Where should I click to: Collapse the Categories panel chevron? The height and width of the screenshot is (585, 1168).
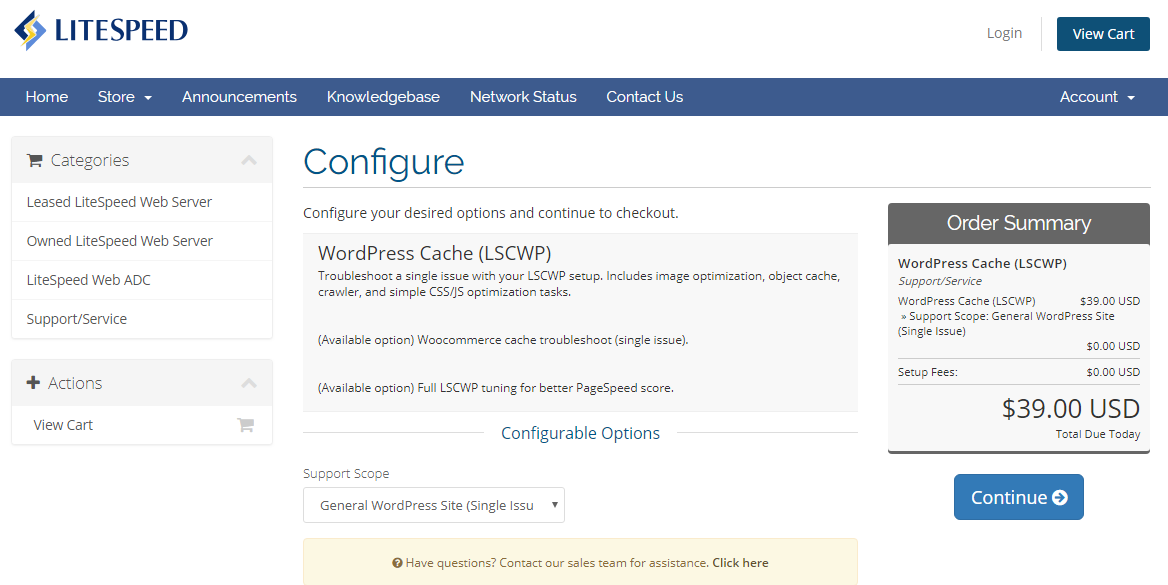(249, 160)
